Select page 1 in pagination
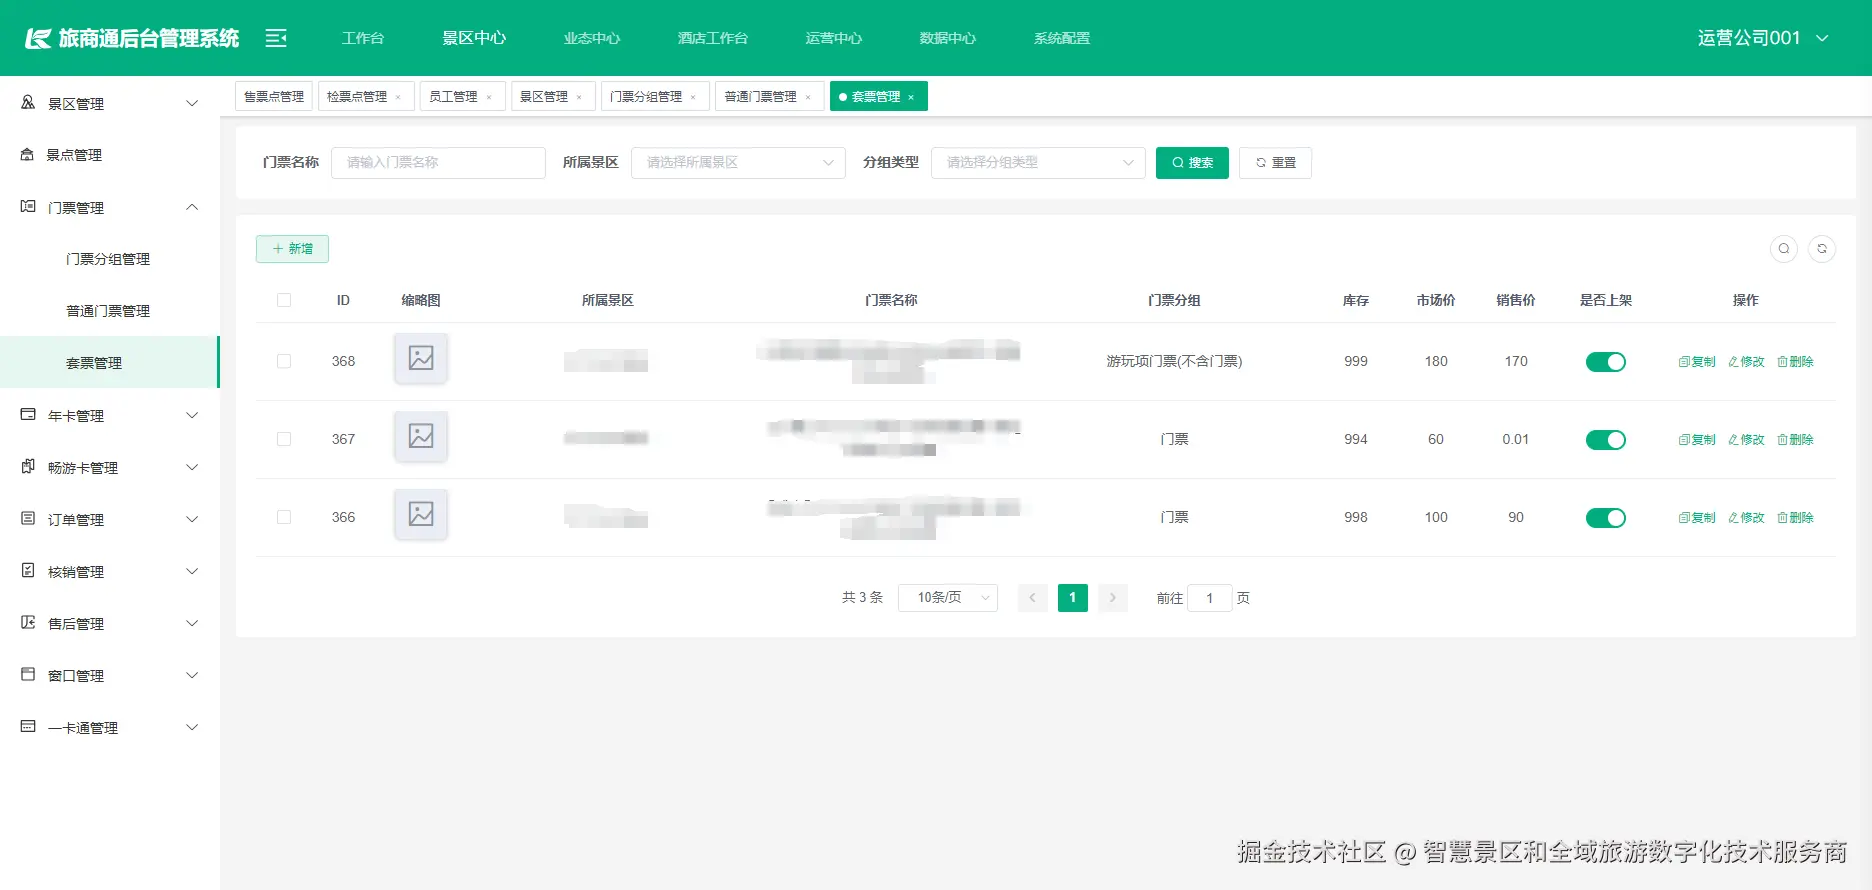This screenshot has width=1872, height=890. (x=1073, y=598)
